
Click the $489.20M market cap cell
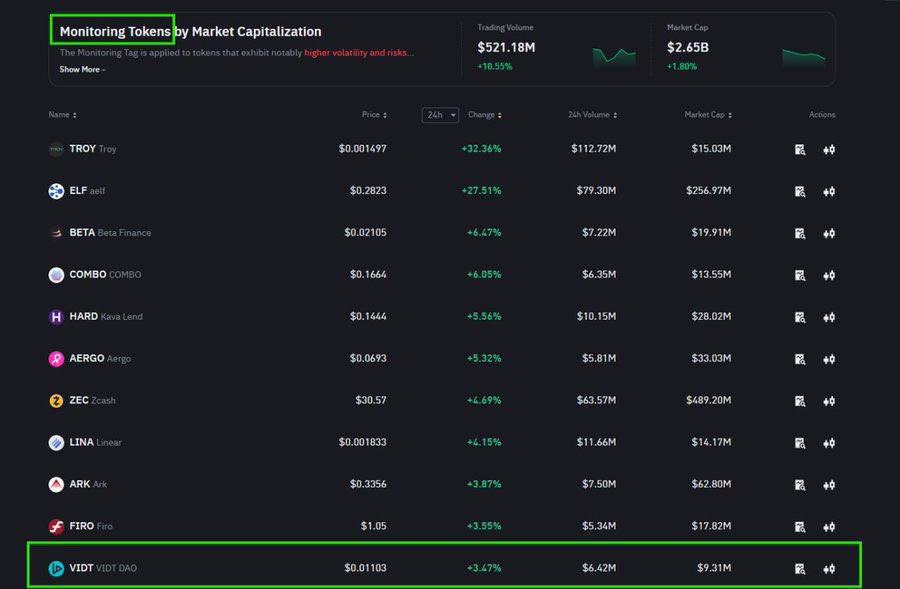pyautogui.click(x=708, y=400)
